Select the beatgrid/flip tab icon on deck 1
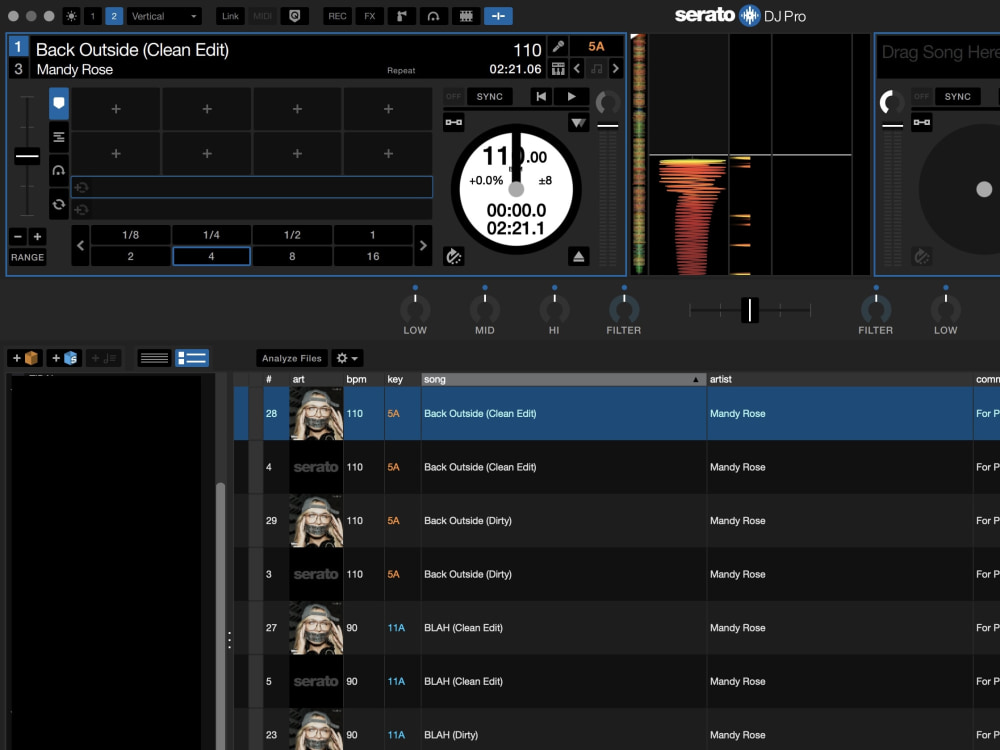The image size is (1000, 750). pyautogui.click(x=59, y=137)
